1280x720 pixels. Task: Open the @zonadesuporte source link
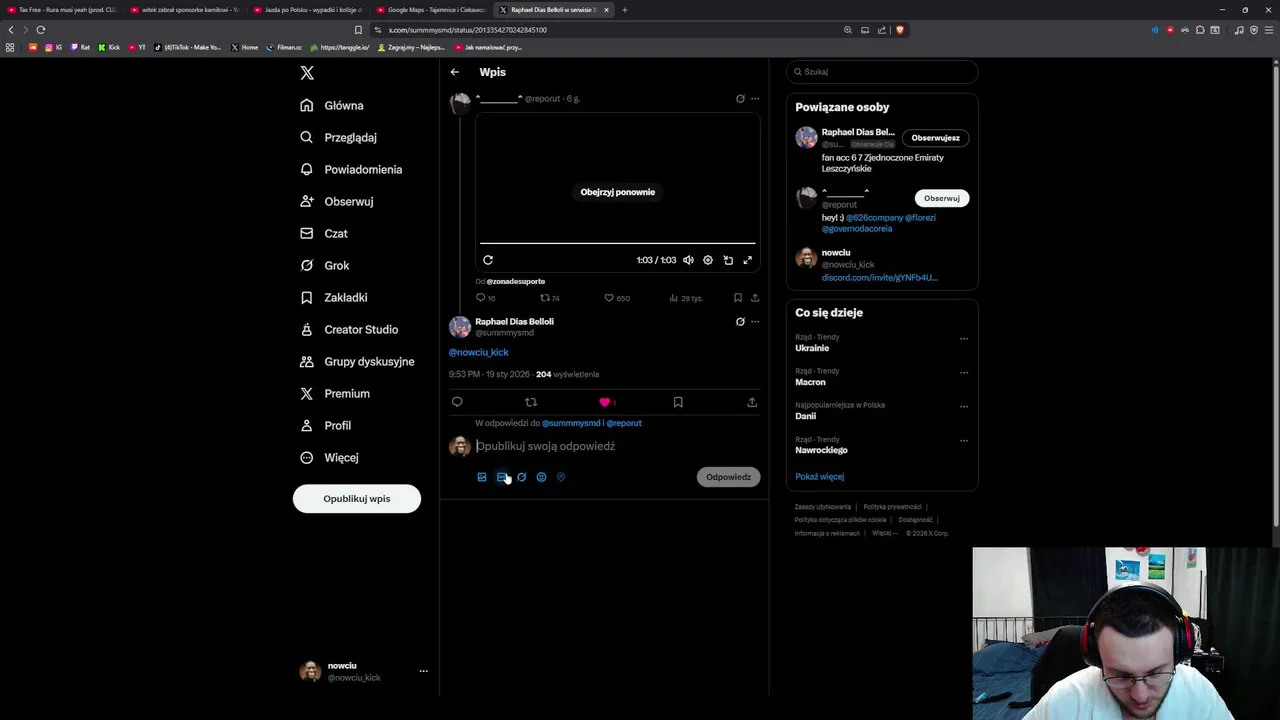coord(515,282)
